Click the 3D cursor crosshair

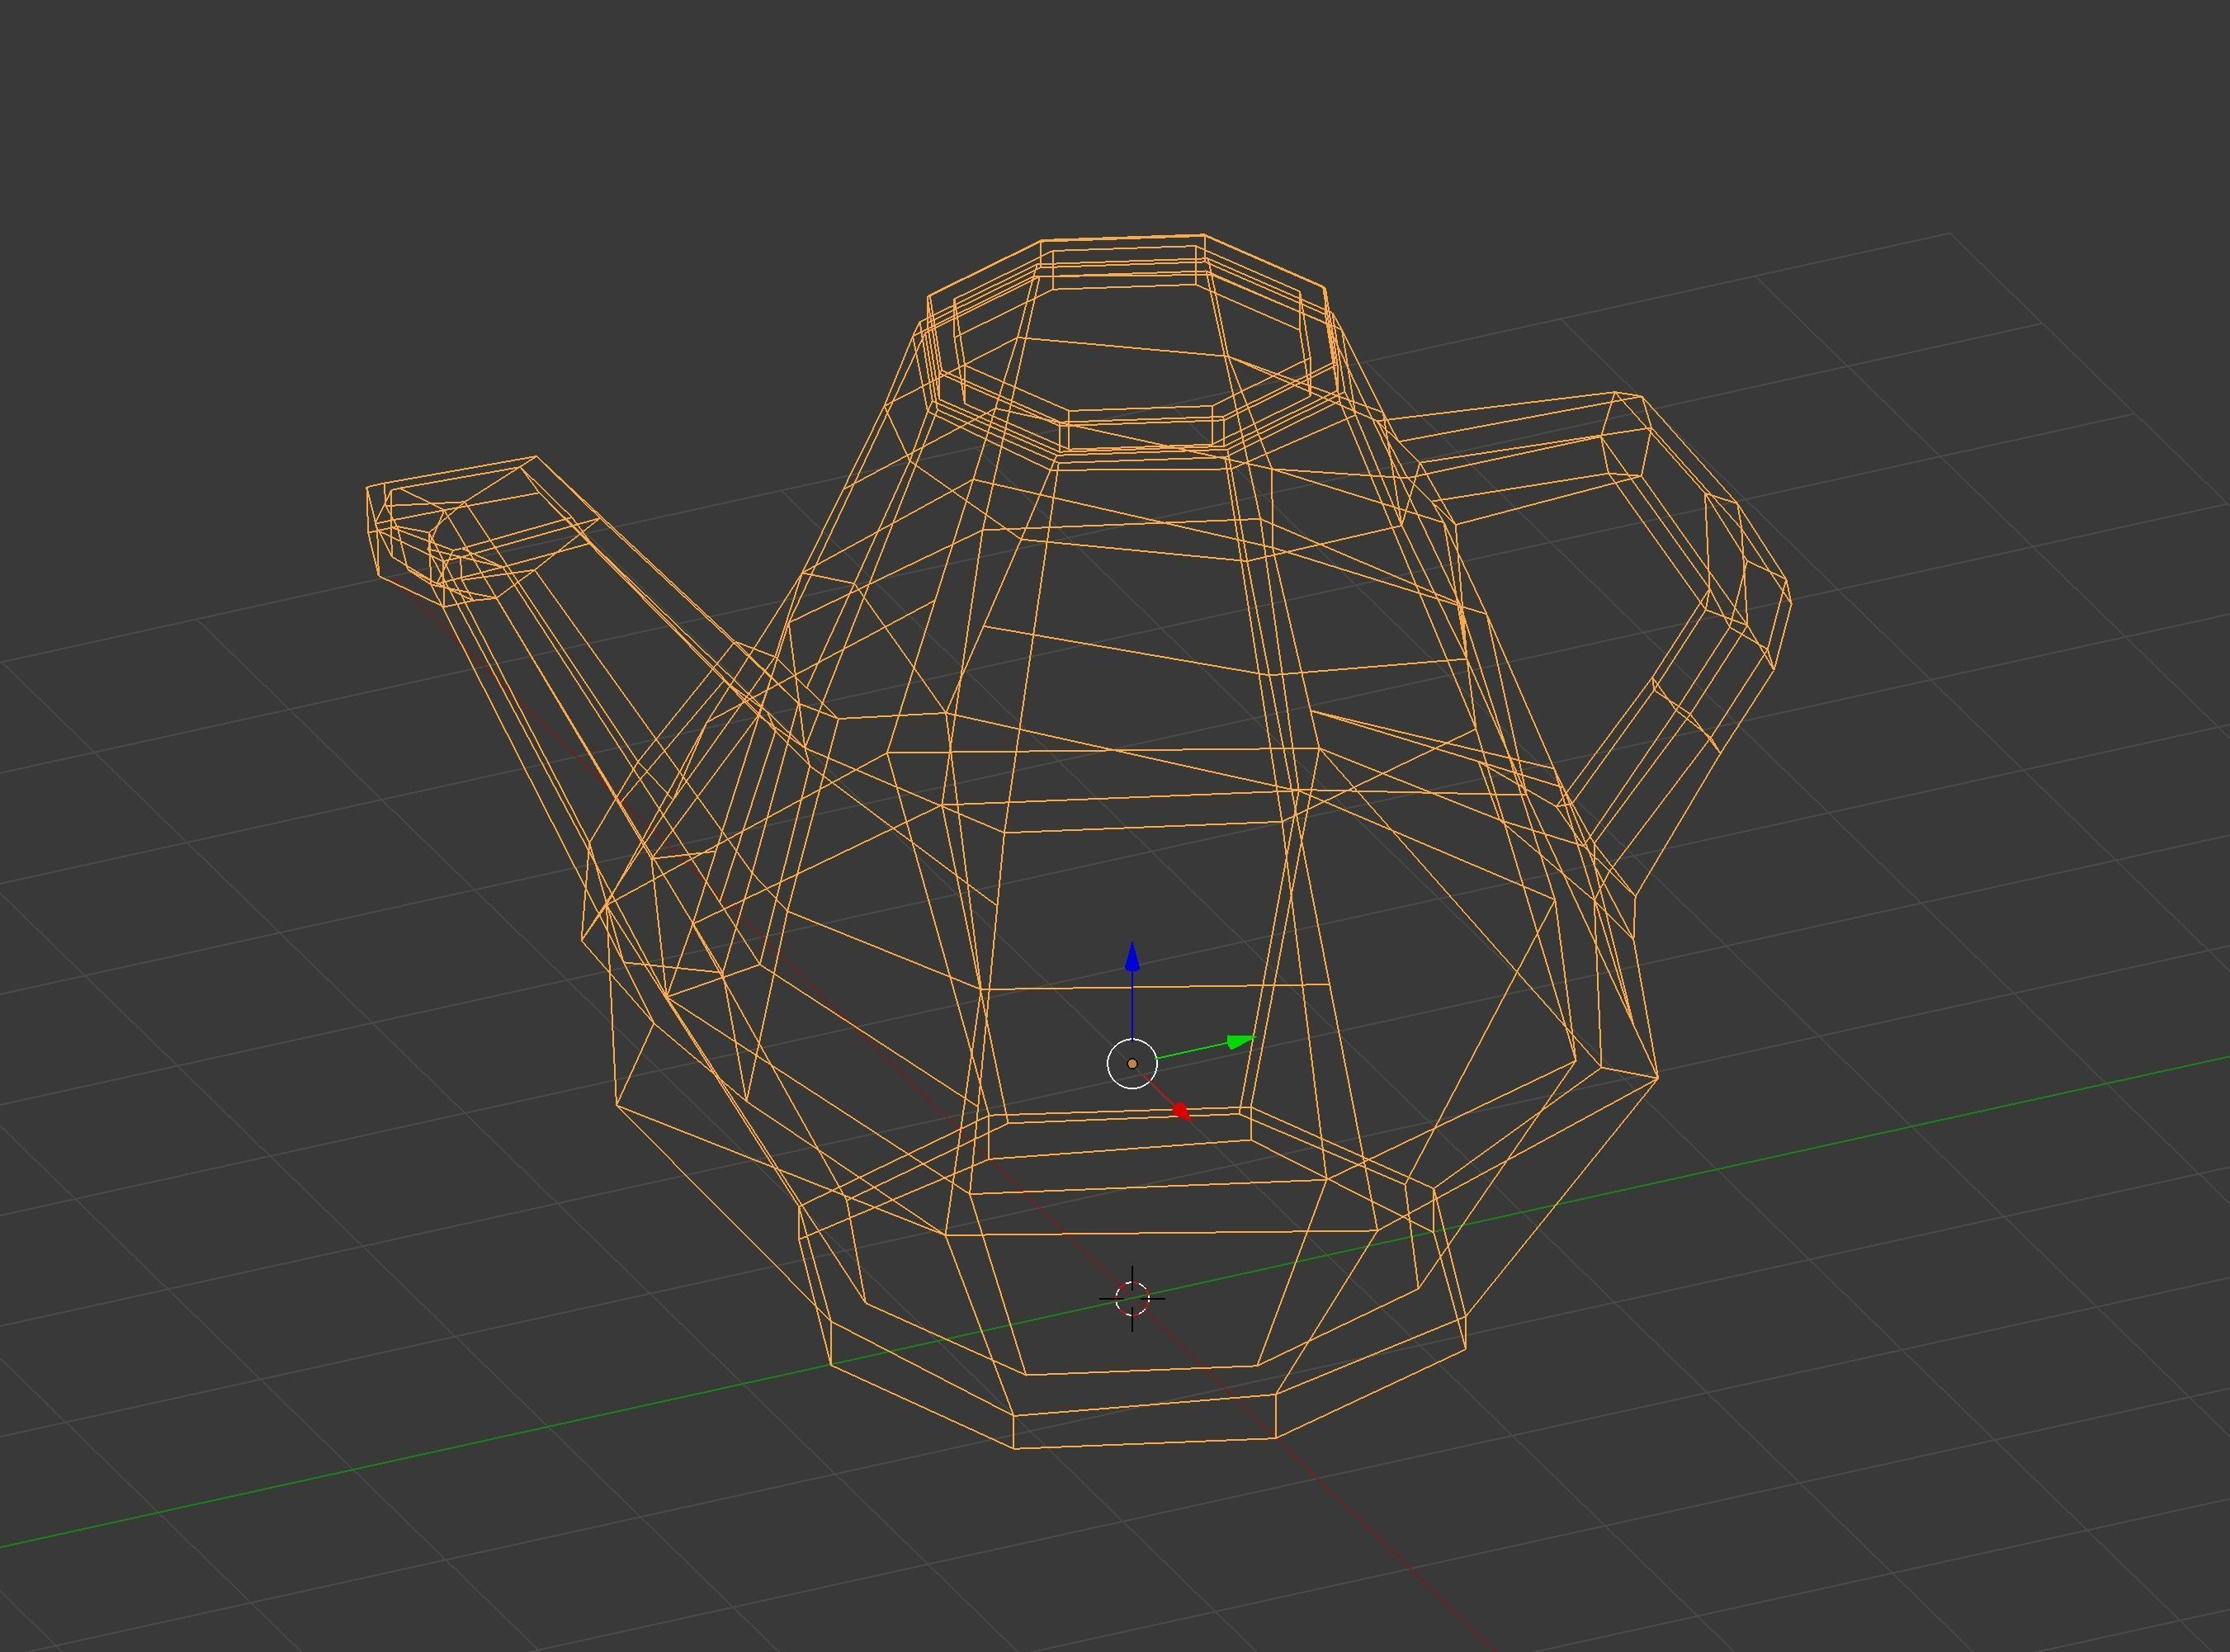(x=1132, y=1299)
